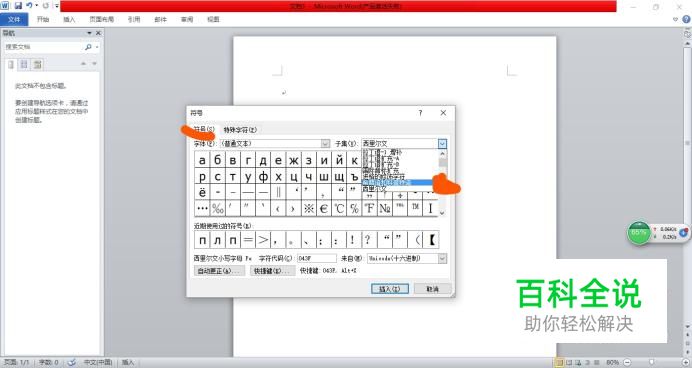
Task: Click the 取消 Cancel button
Action: click(x=432, y=289)
